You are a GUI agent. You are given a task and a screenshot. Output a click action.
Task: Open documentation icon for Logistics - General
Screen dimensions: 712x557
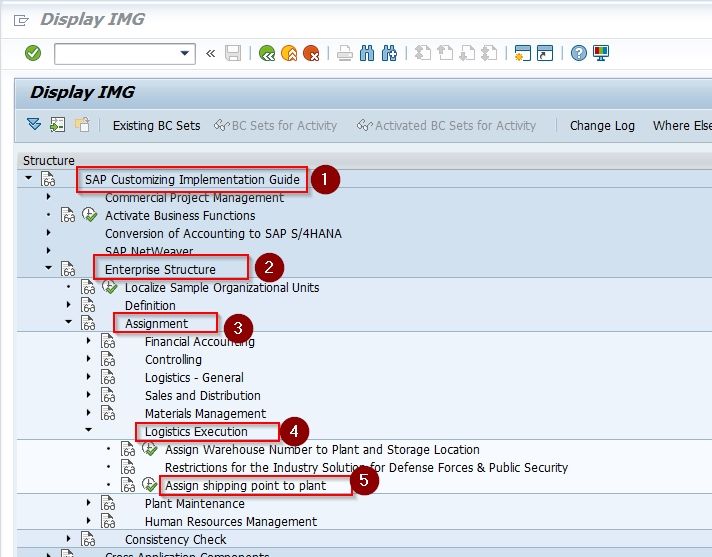[x=108, y=377]
